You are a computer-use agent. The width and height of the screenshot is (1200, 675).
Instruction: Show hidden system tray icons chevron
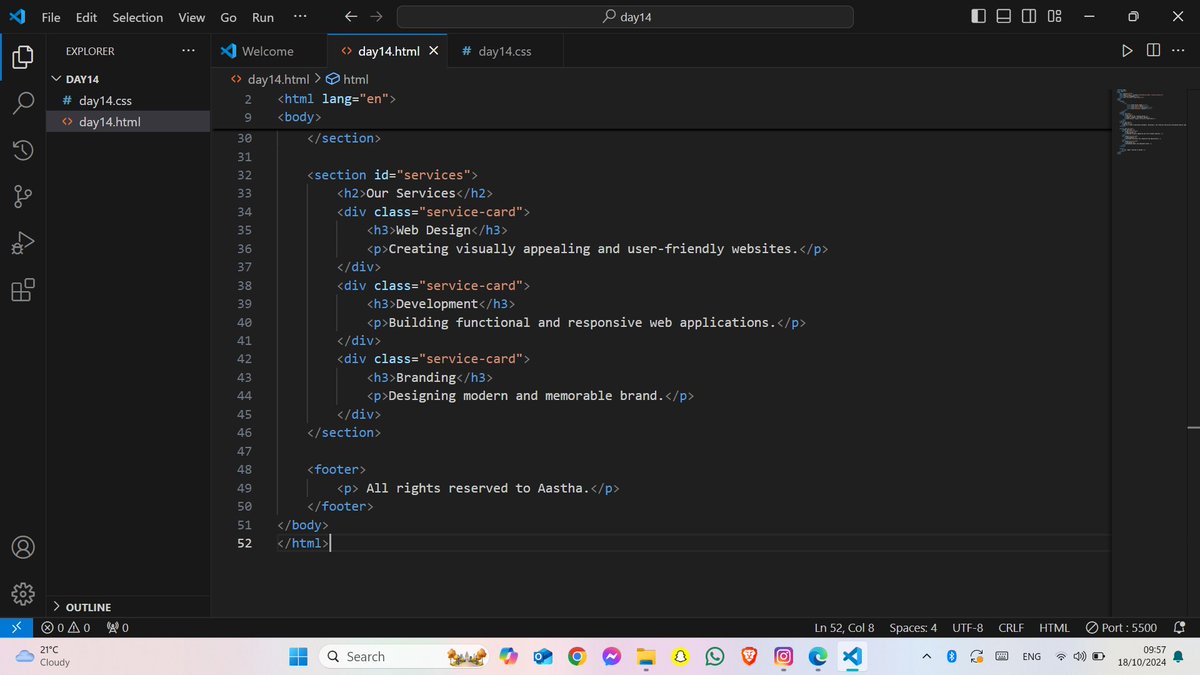pyautogui.click(x=927, y=656)
